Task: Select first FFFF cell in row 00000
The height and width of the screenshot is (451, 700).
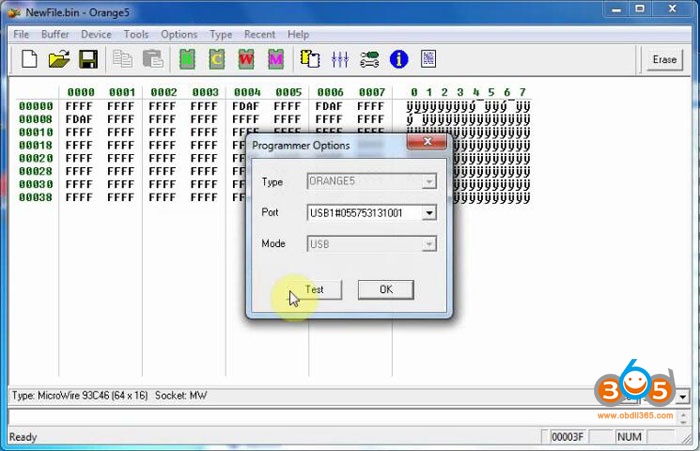Action: tap(79, 106)
